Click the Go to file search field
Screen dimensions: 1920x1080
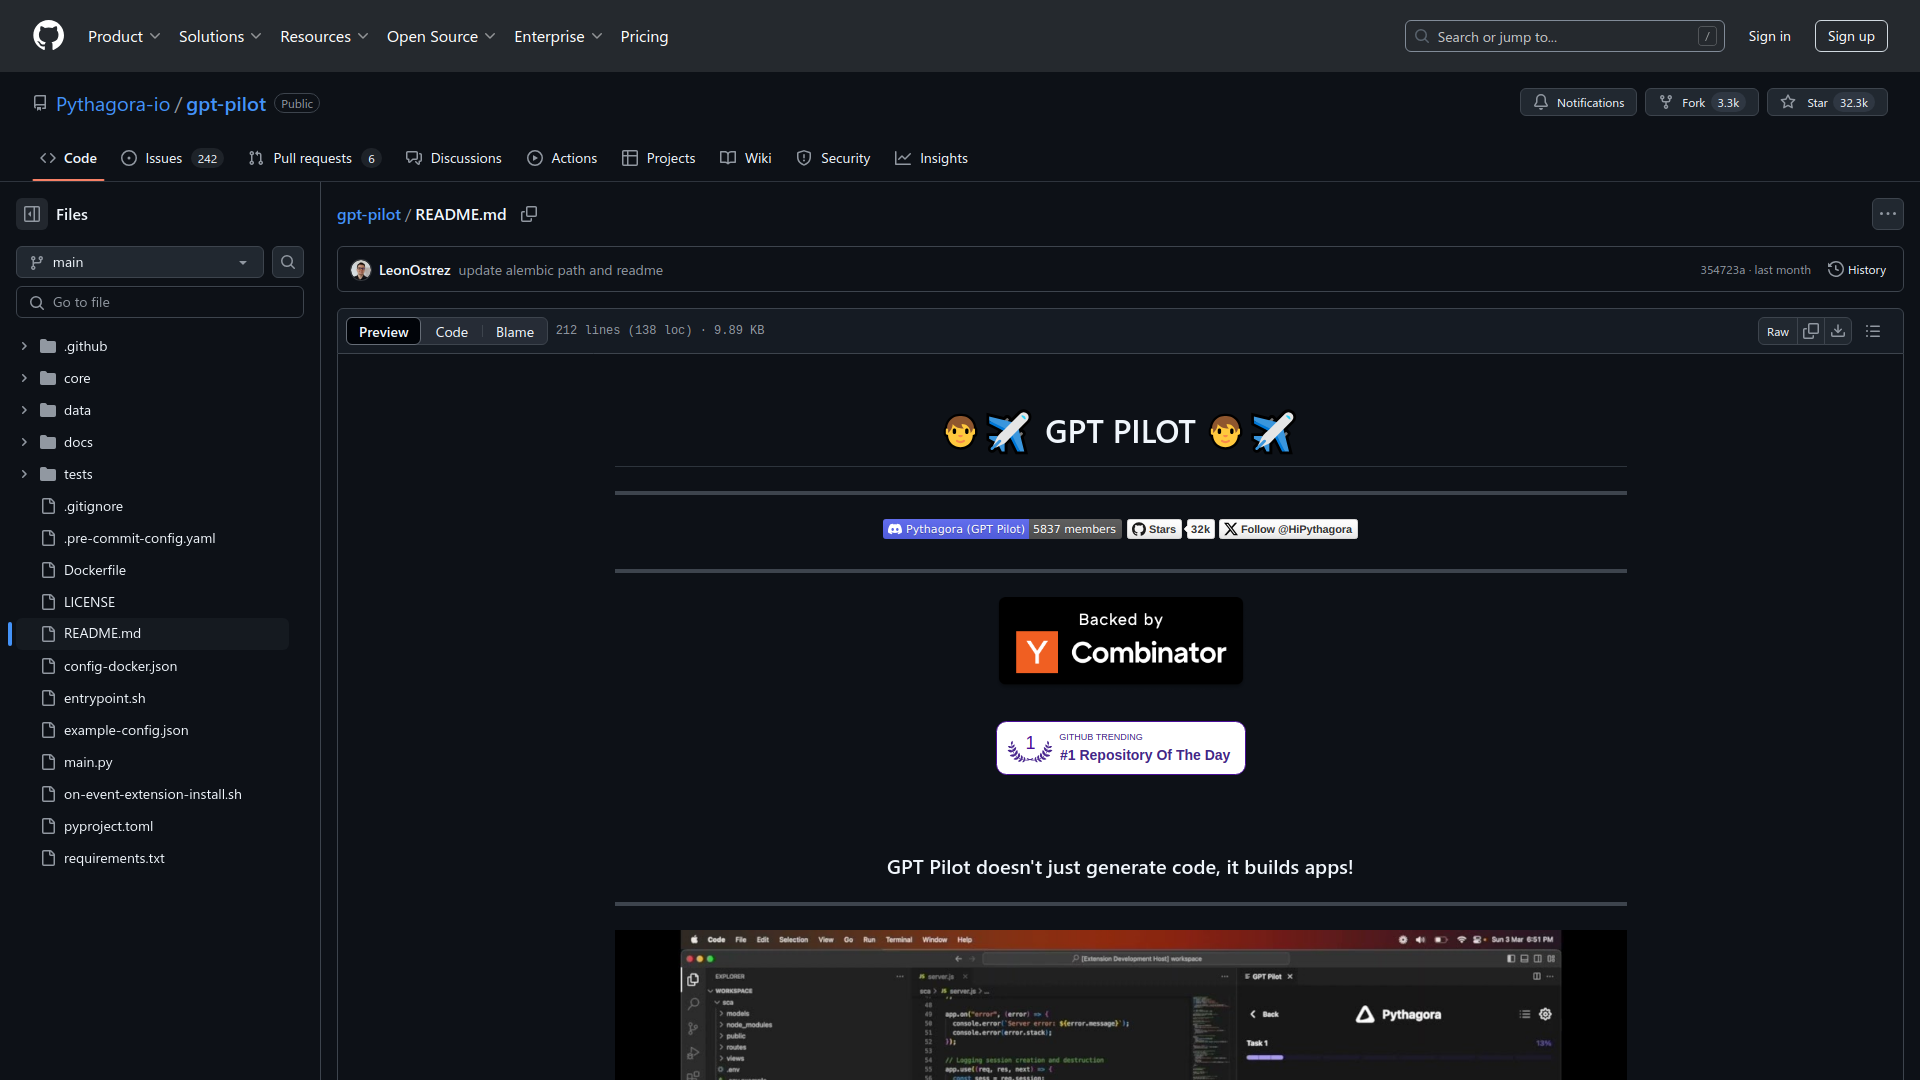(x=160, y=301)
